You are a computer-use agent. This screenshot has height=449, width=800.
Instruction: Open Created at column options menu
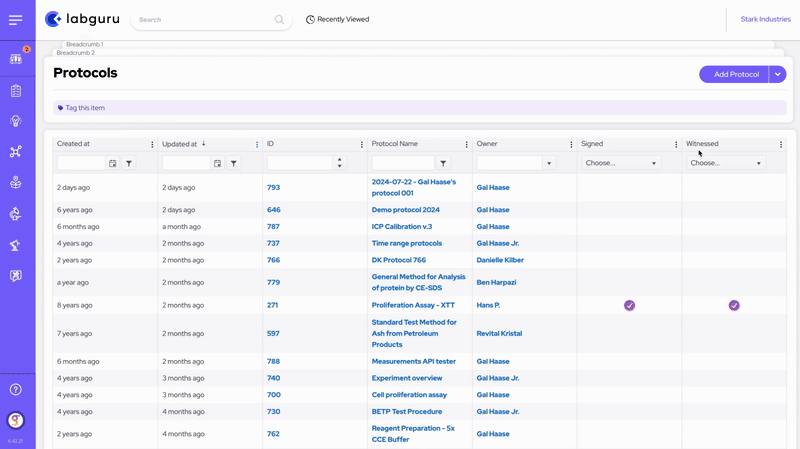(x=152, y=144)
